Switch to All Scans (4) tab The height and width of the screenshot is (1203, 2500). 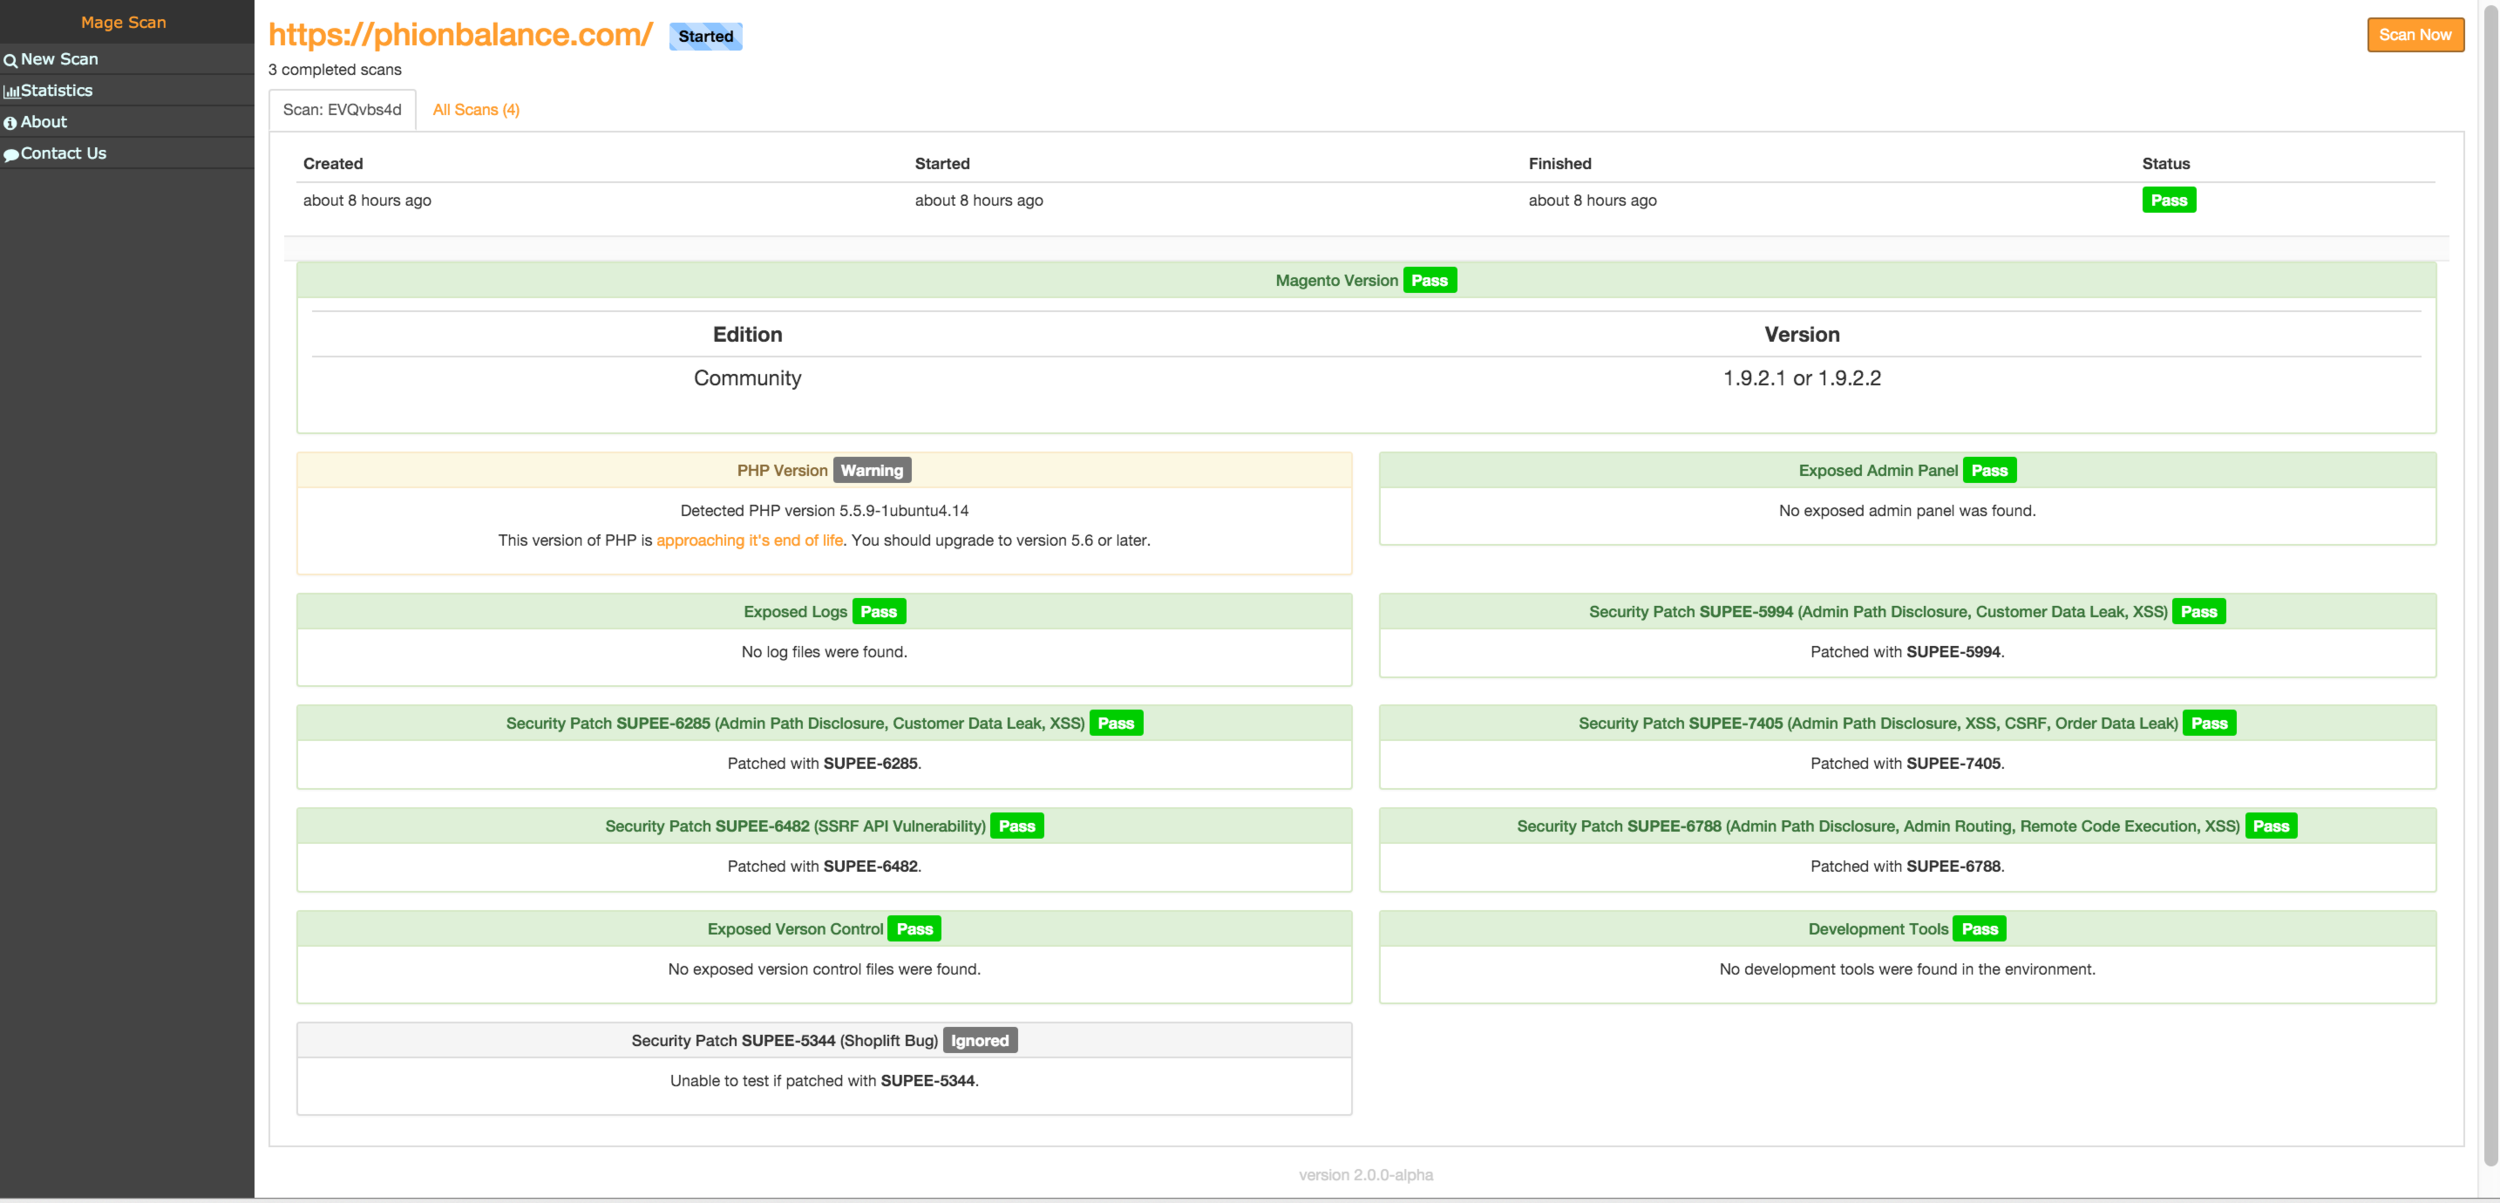pos(476,110)
